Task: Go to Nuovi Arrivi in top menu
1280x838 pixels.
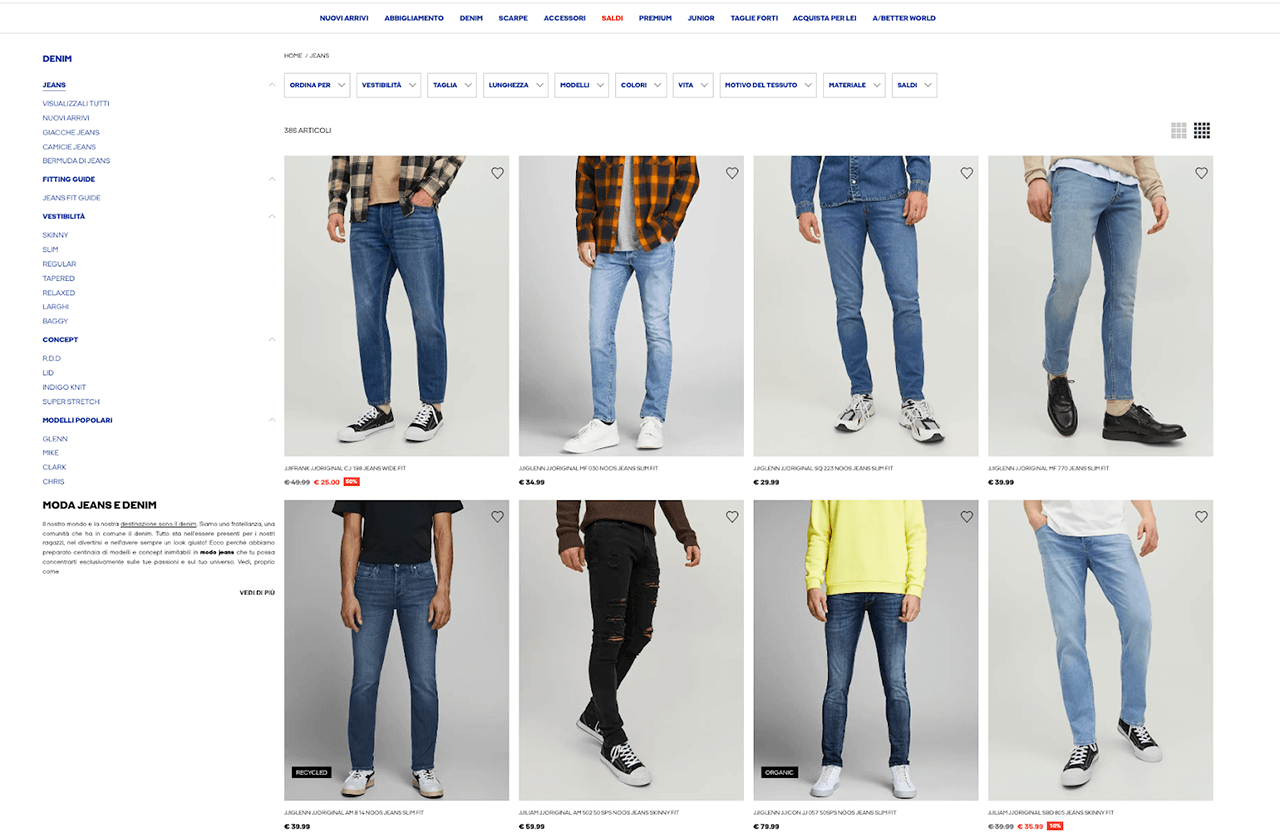Action: pos(344,18)
